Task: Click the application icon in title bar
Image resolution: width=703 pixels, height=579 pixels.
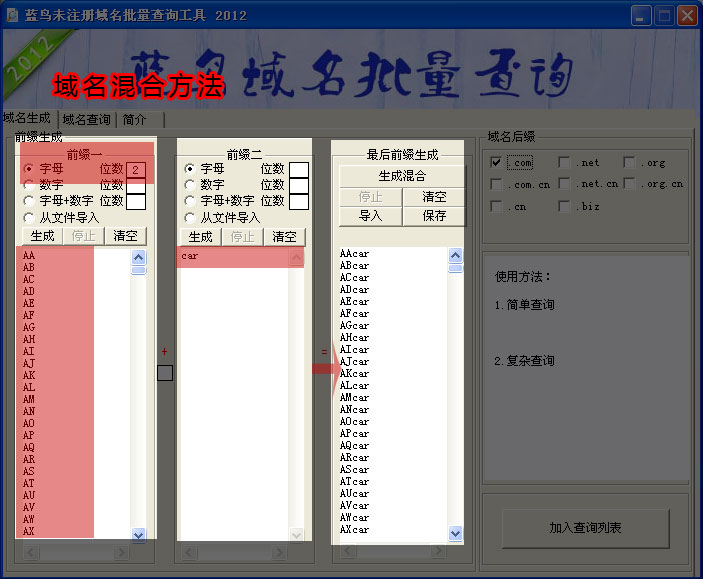Action: click(x=12, y=15)
